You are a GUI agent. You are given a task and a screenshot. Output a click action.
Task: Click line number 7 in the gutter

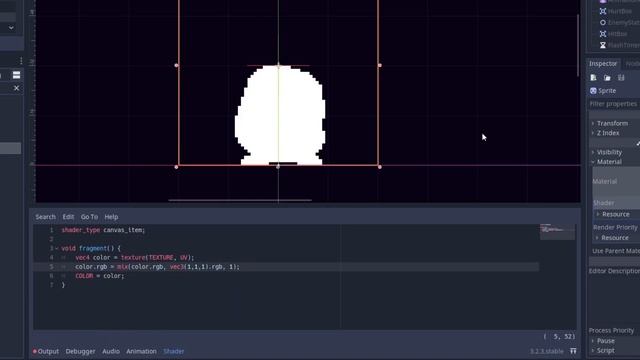point(51,285)
